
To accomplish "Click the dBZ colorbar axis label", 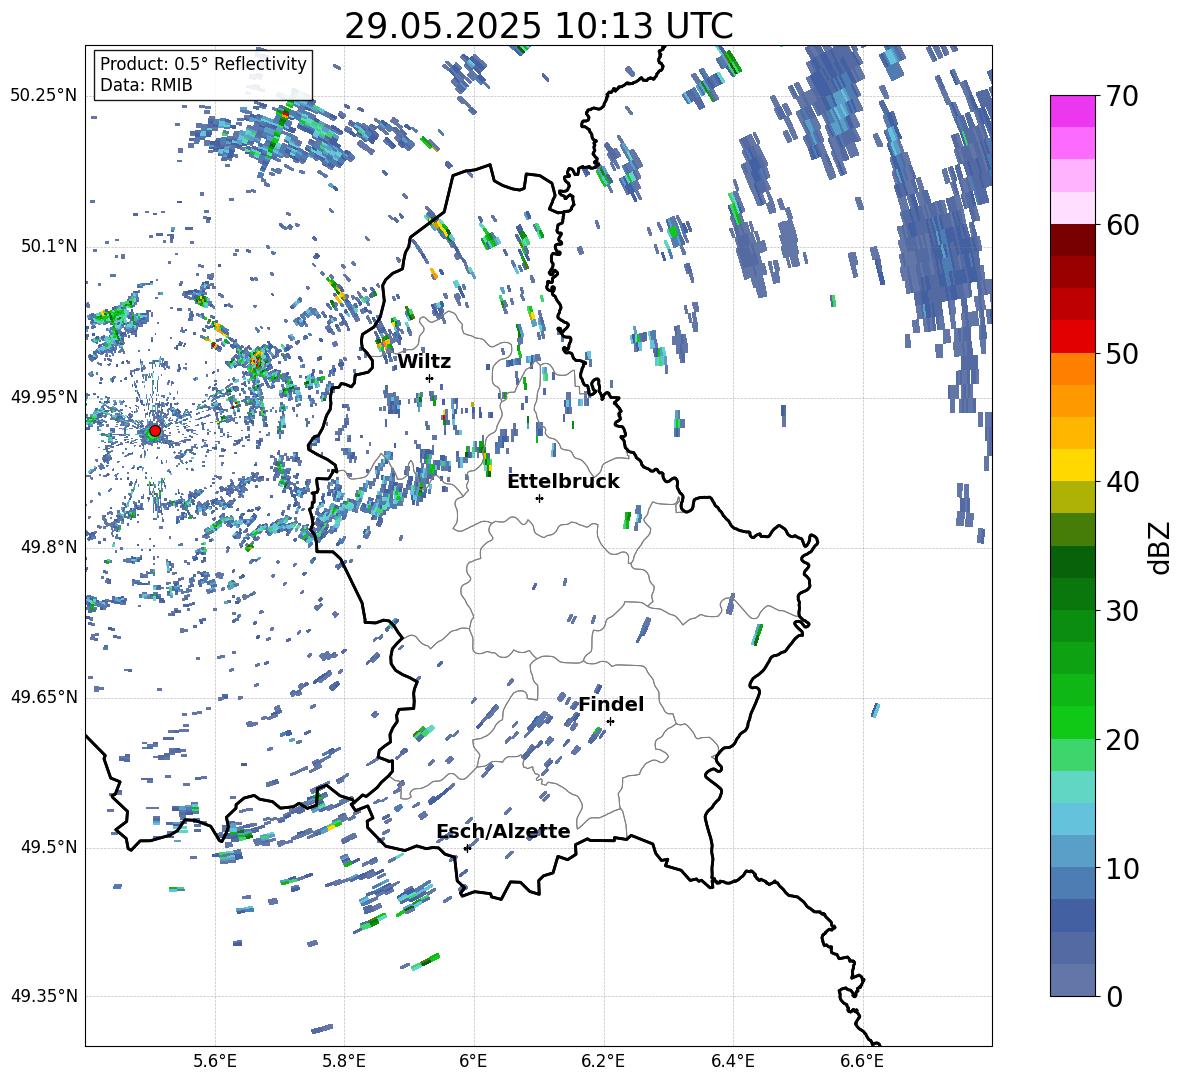I will 1161,547.
